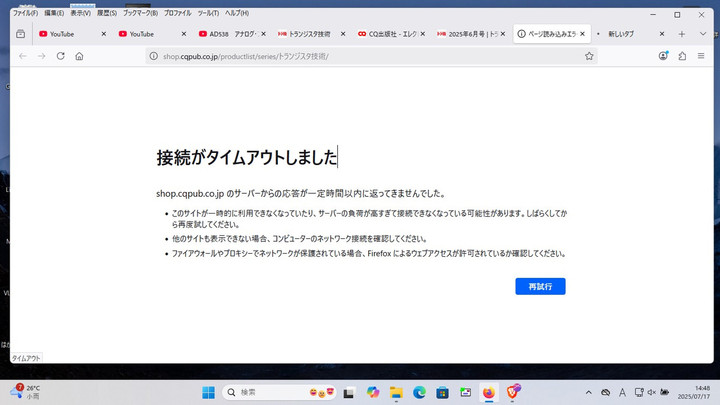This screenshot has height=405, width=720.
Task: Open the Firefox View icon left of tabs
Action: 20,34
